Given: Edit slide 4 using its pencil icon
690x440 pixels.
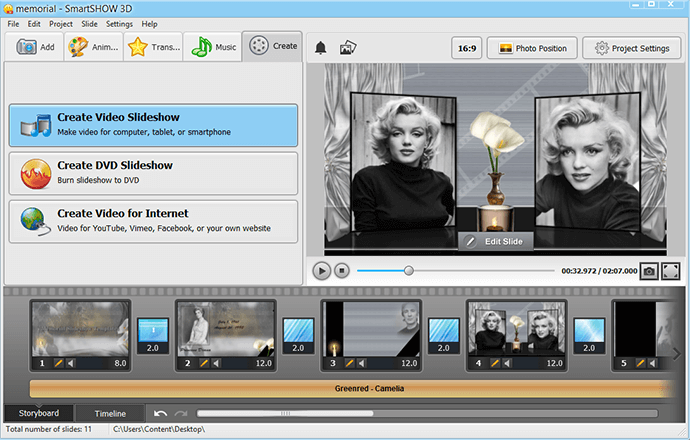Looking at the screenshot, I should coord(495,363).
